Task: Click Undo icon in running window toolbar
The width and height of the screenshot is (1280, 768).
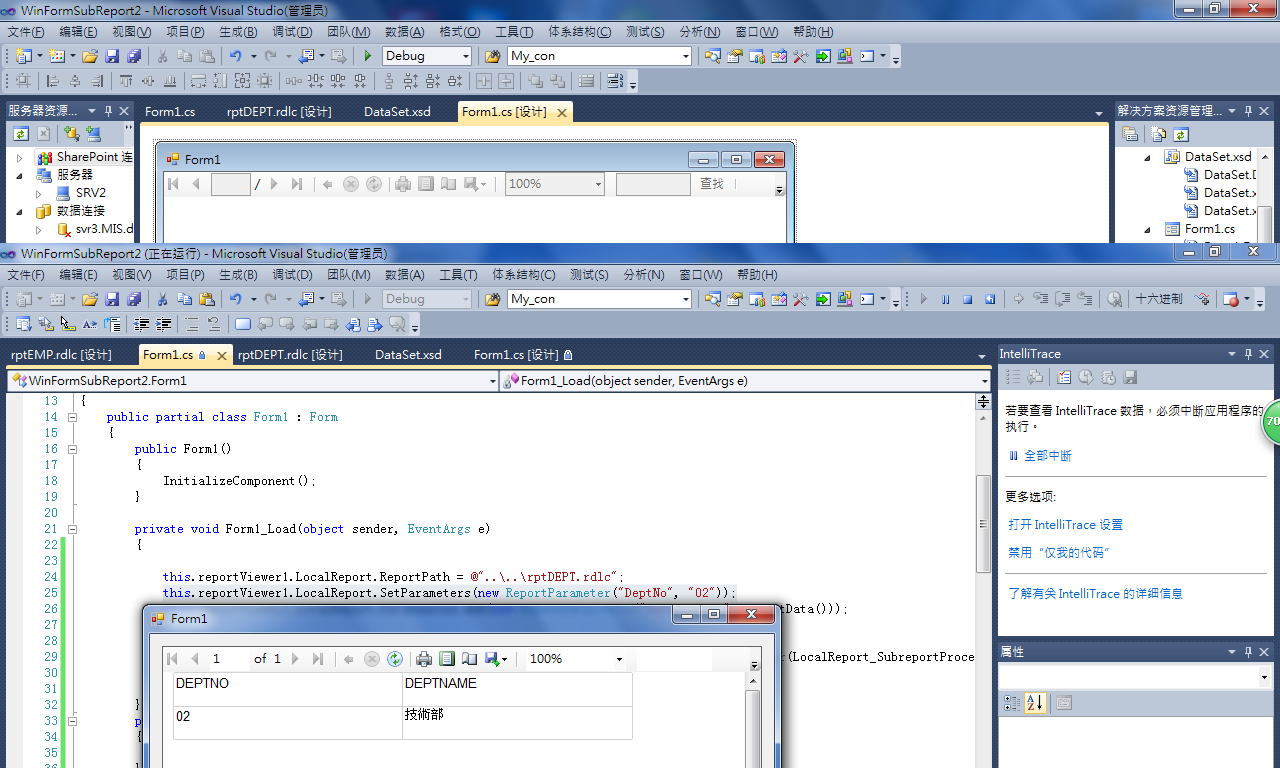Action: (236, 299)
